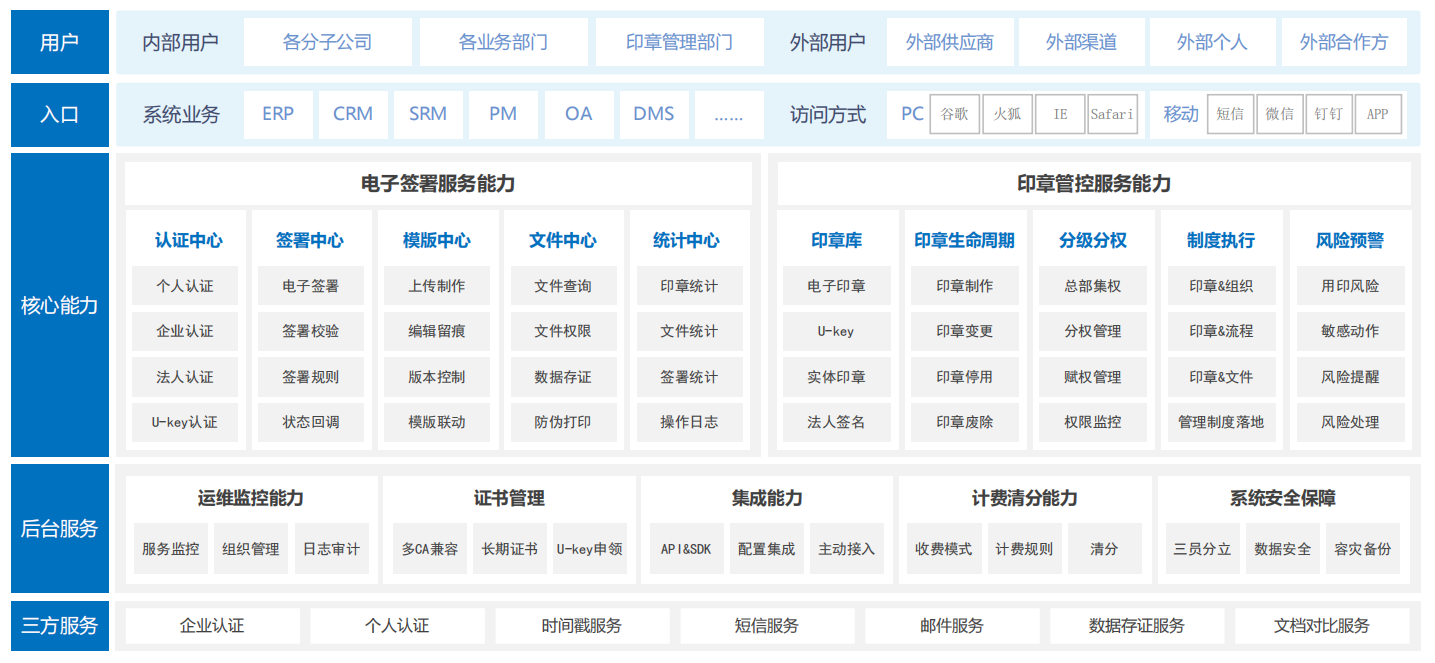The width and height of the screenshot is (1435, 663).
Task: Click the 状态回调 item
Action: 311,422
